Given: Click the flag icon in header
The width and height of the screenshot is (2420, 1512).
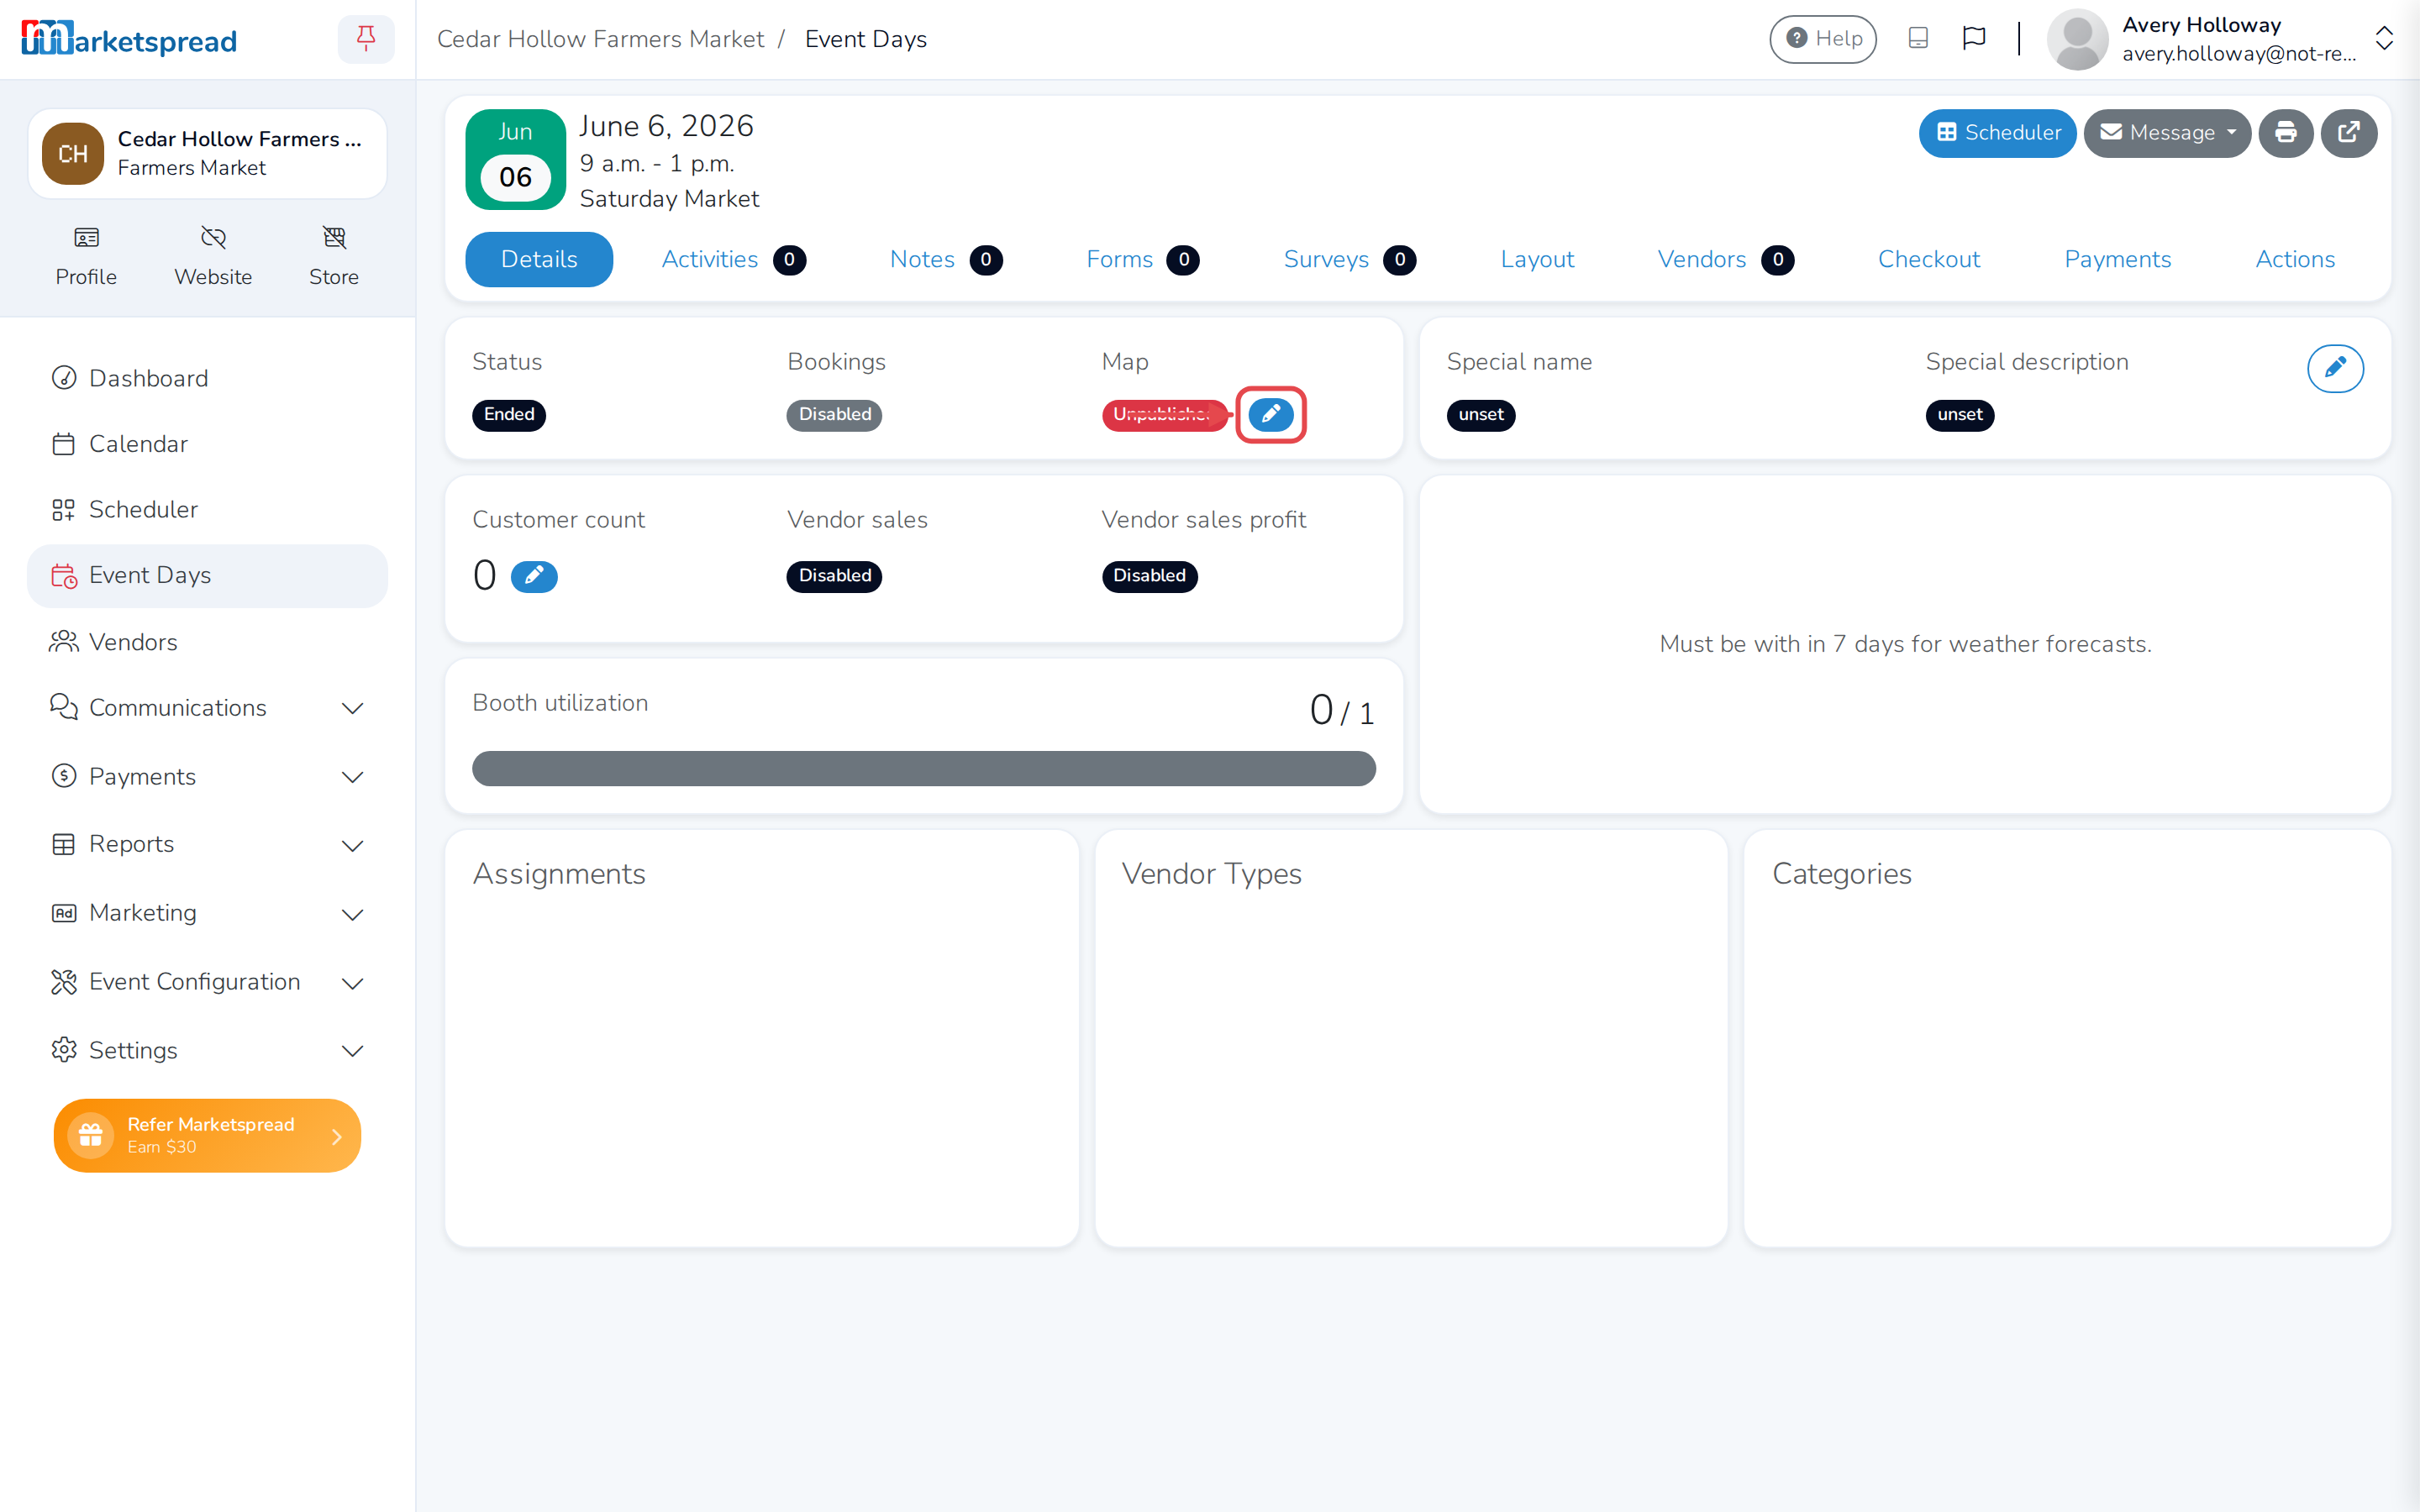Looking at the screenshot, I should (x=1974, y=39).
